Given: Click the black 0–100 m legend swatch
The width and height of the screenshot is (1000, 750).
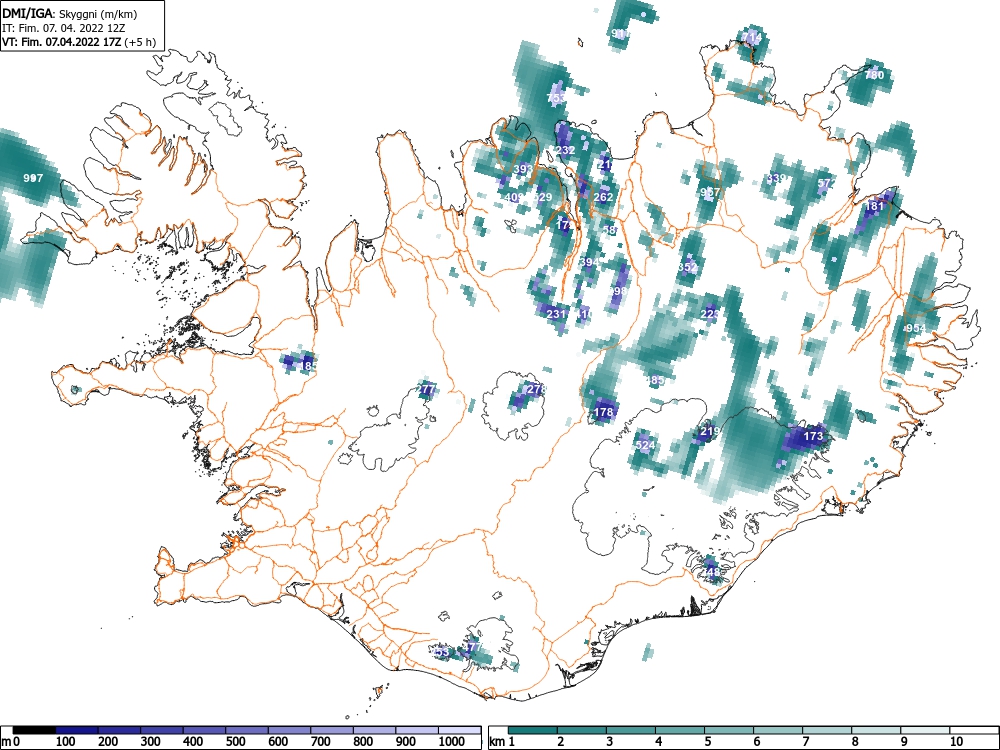Looking at the screenshot, I should [x=34, y=730].
